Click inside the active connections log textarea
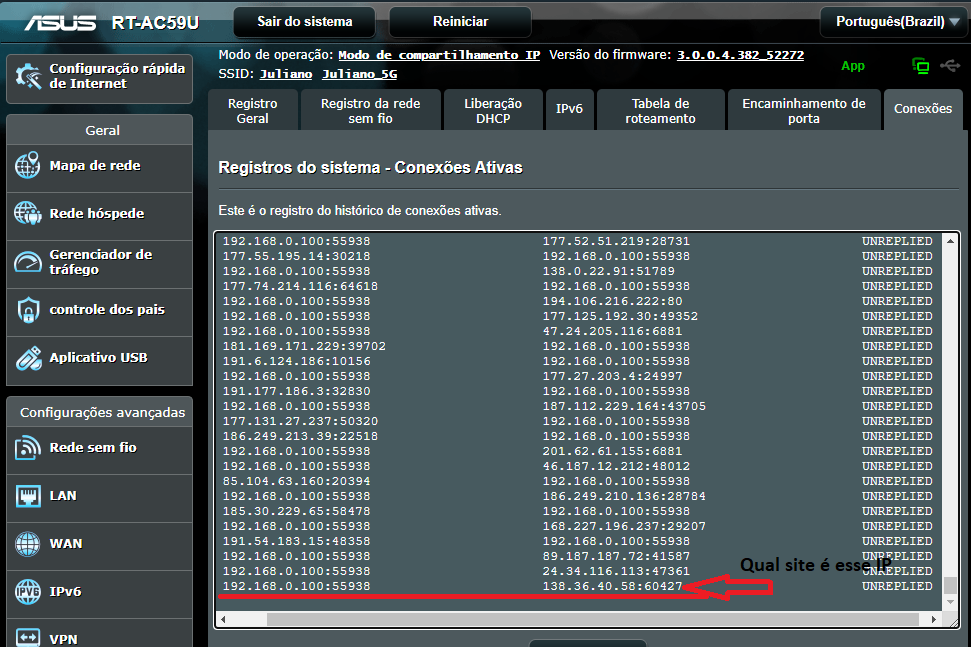The image size is (971, 647). point(586,430)
